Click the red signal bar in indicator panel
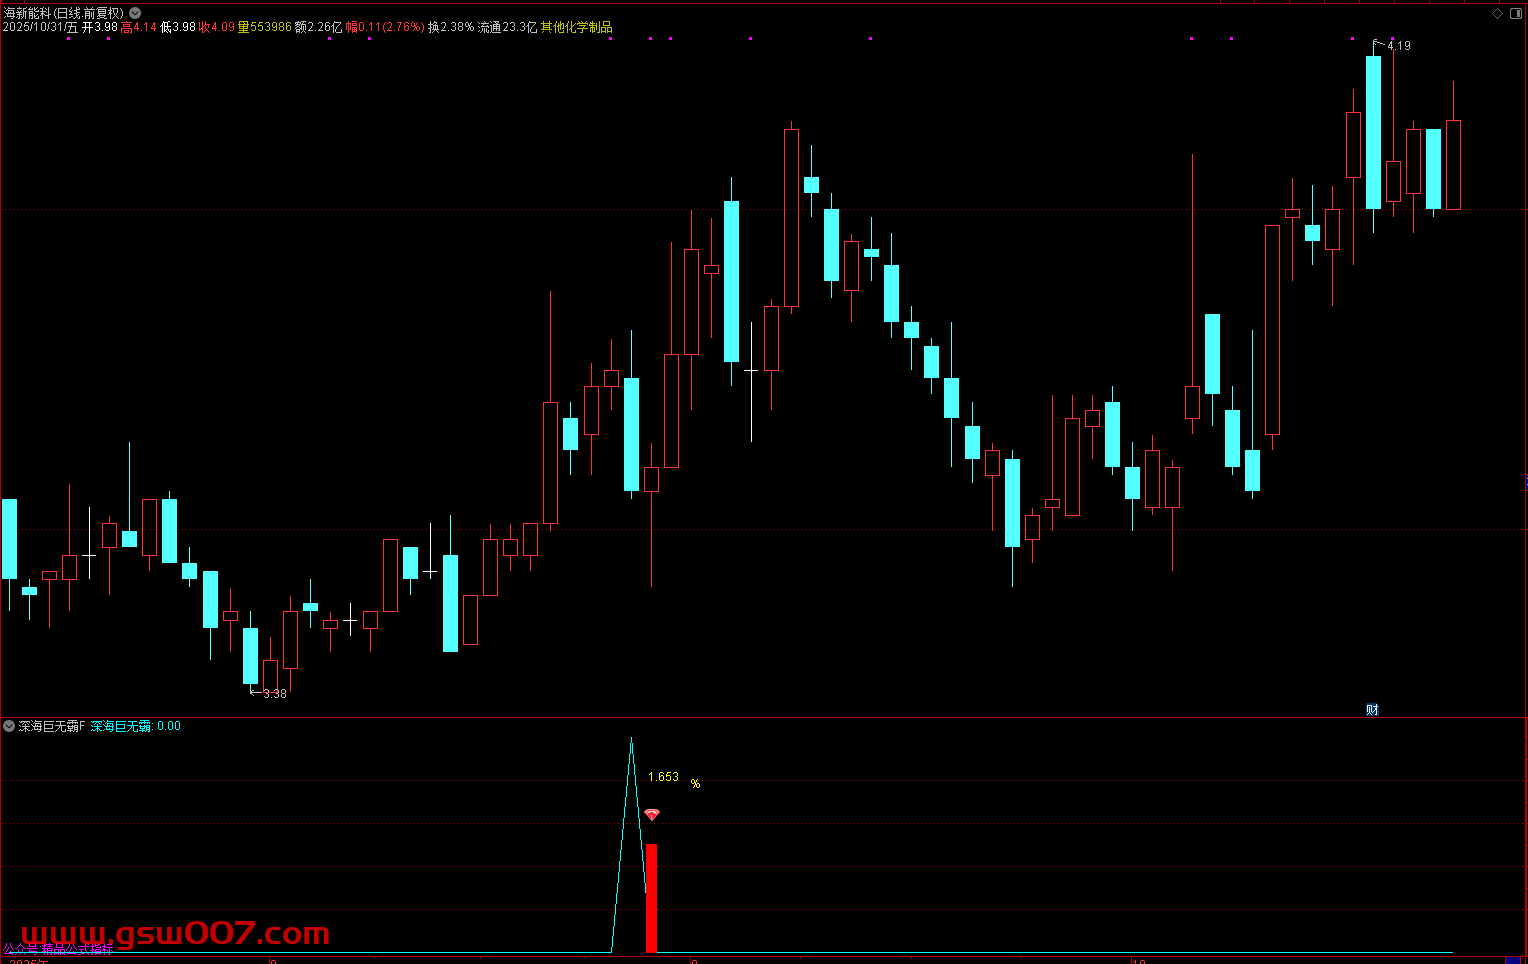Image resolution: width=1528 pixels, height=964 pixels. tap(652, 897)
